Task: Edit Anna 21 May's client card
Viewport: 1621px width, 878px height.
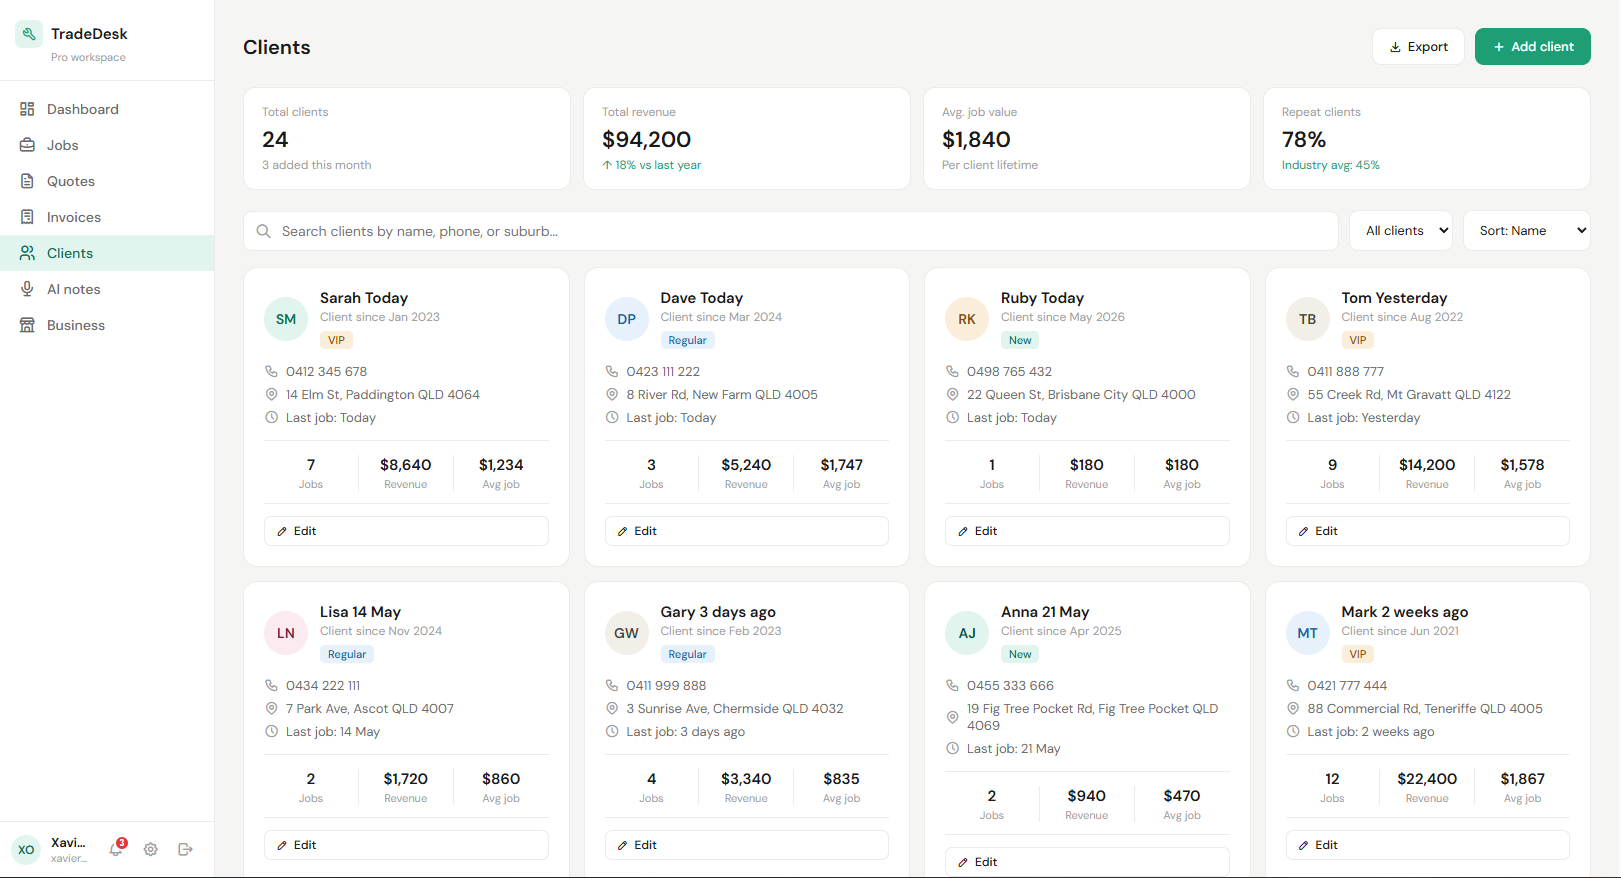Action: point(1087,862)
